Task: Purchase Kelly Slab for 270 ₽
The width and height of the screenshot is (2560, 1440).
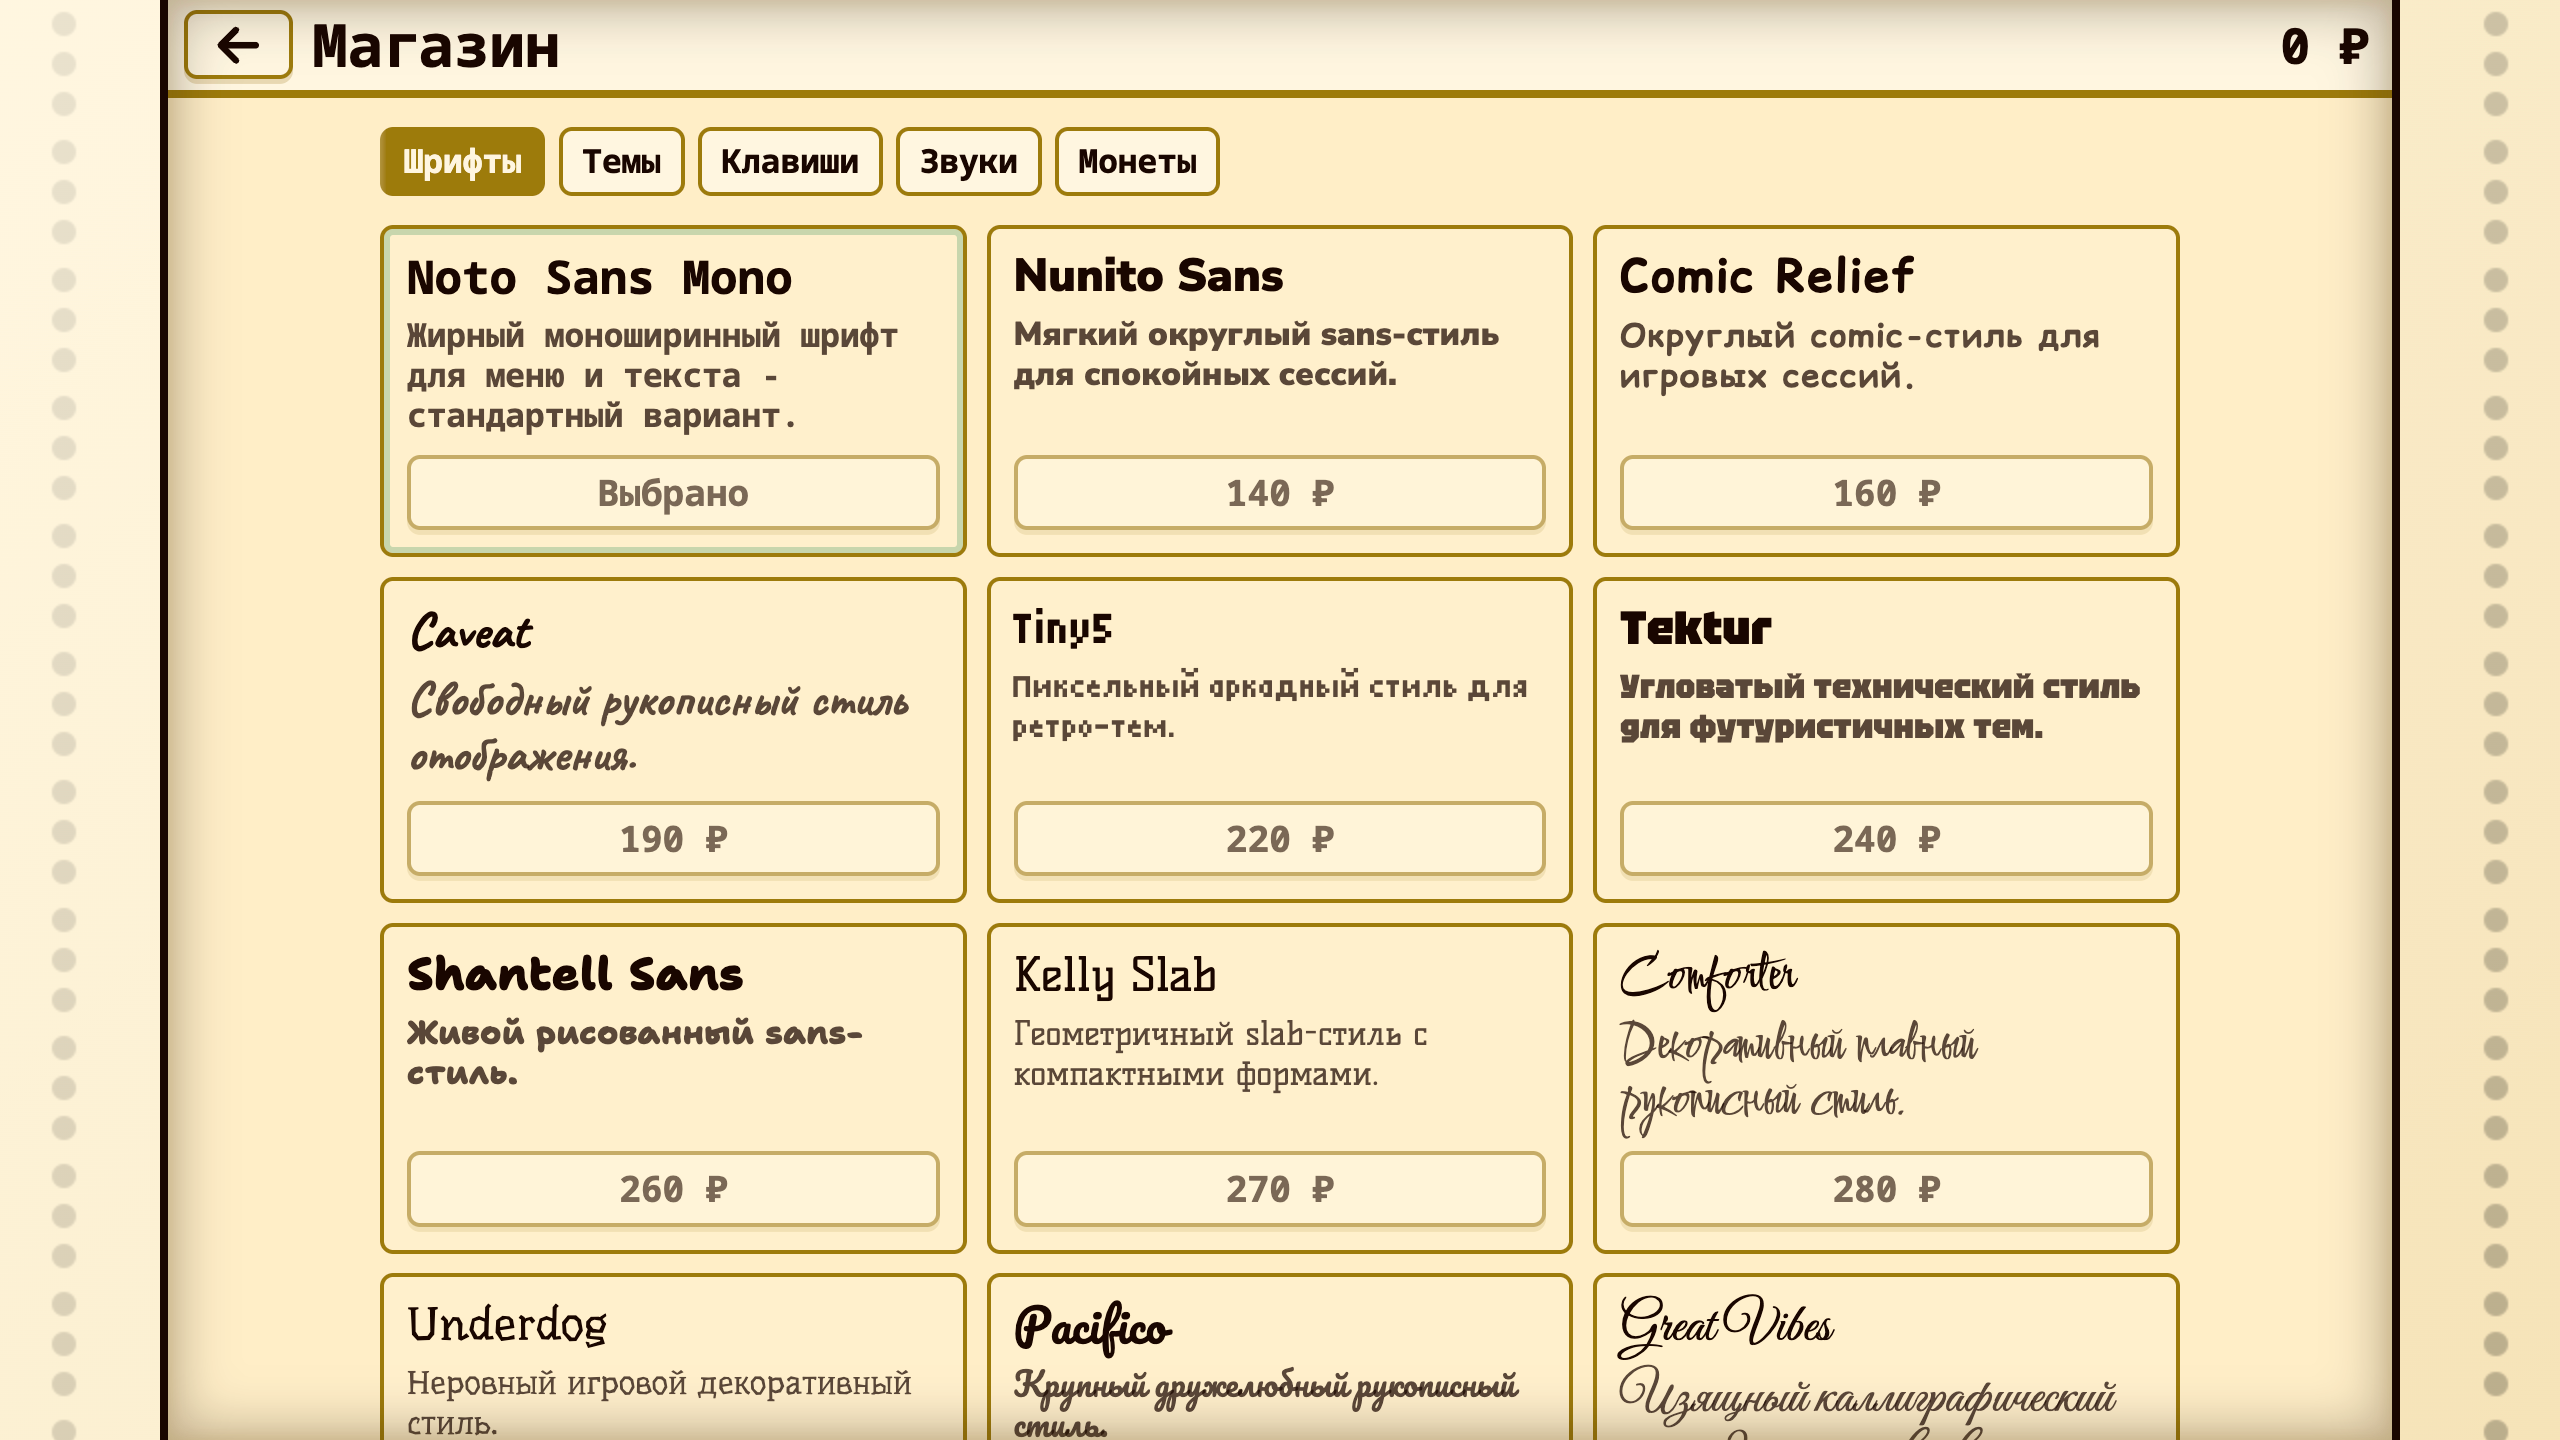Action: (x=1280, y=1189)
